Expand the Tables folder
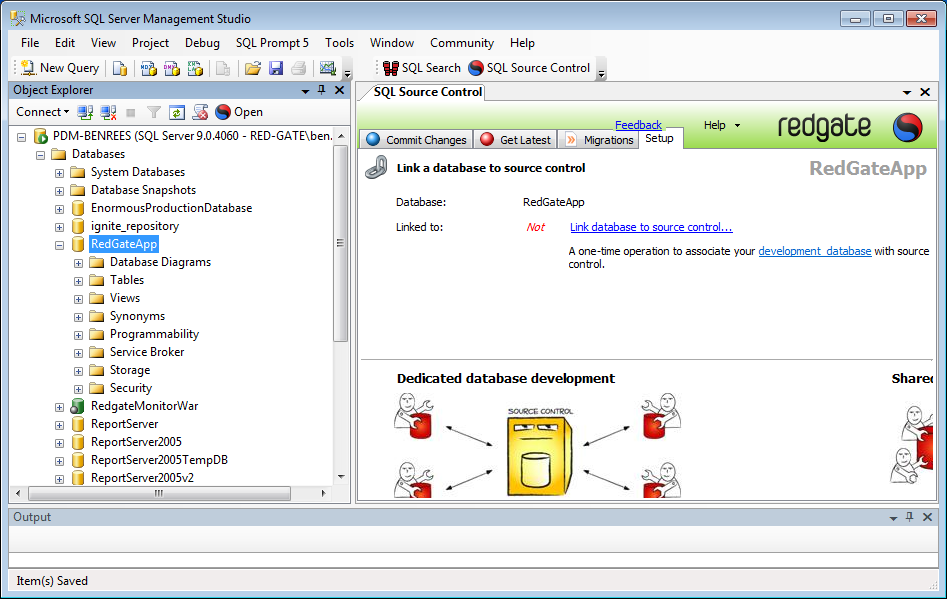The height and width of the screenshot is (599, 947). coord(79,281)
